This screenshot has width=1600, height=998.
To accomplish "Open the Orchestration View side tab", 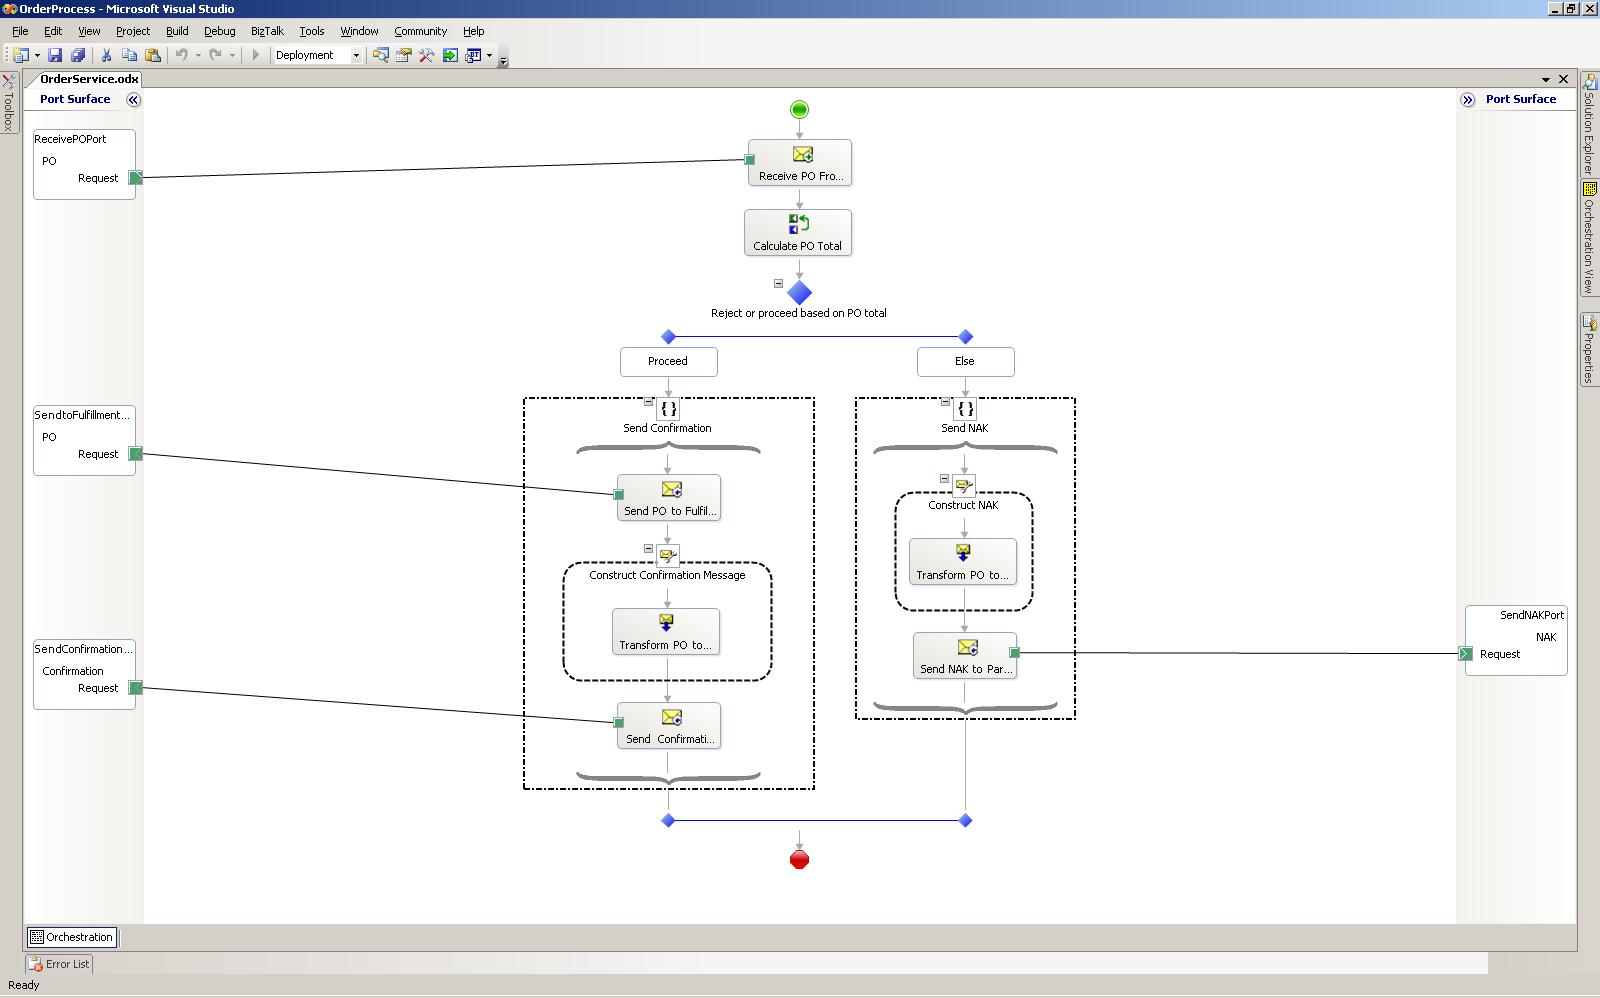I will 1588,238.
